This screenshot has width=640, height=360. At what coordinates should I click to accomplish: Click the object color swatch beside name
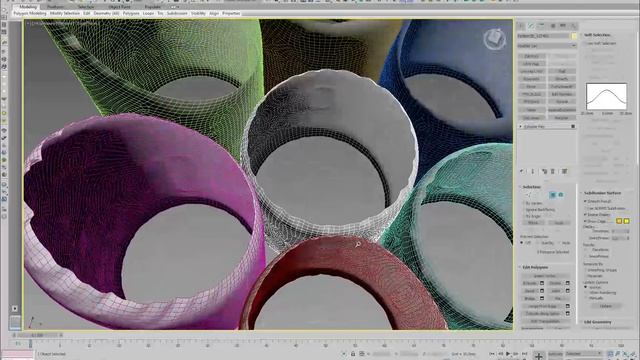(574, 36)
